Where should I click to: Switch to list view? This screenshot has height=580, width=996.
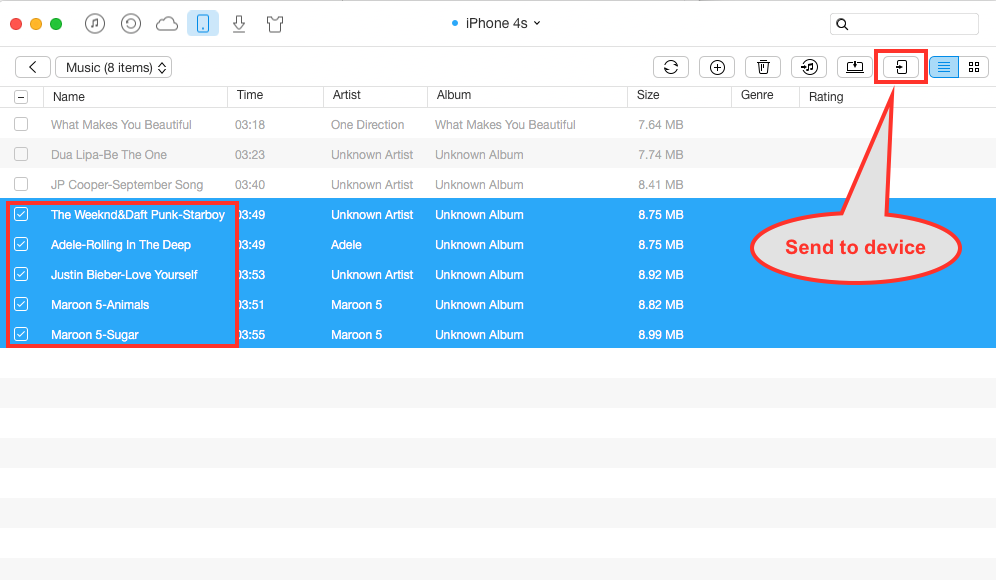pos(944,67)
